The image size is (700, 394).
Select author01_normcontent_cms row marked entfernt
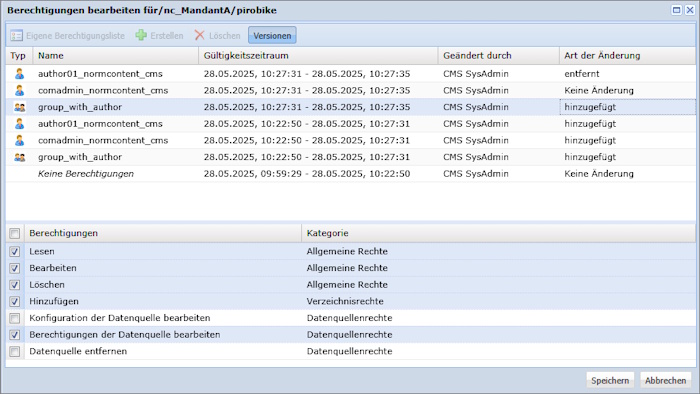click(350, 74)
